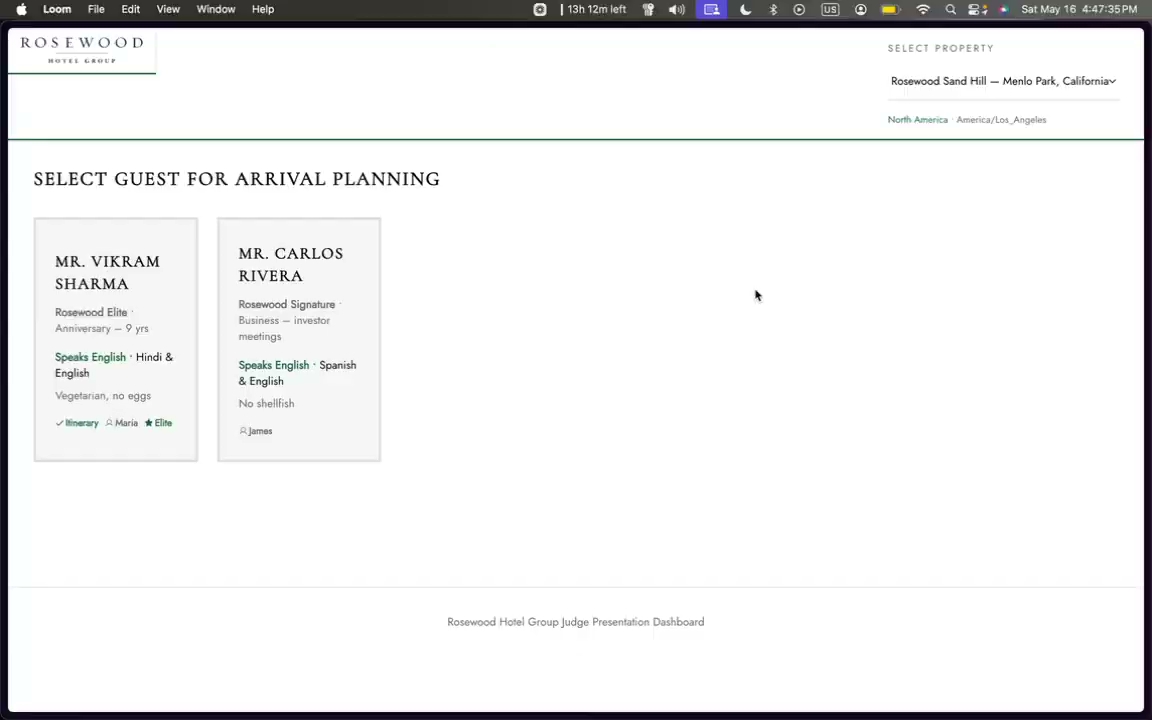Open the View menu
This screenshot has width=1152, height=720.
168,10
